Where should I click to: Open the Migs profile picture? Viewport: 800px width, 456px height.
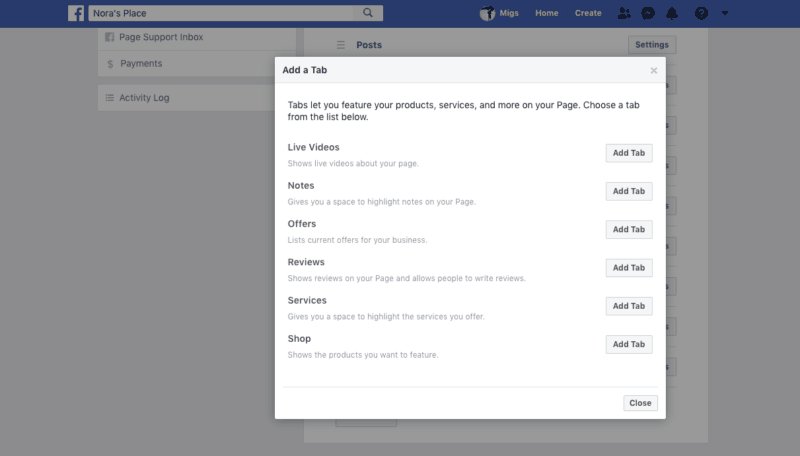click(487, 13)
